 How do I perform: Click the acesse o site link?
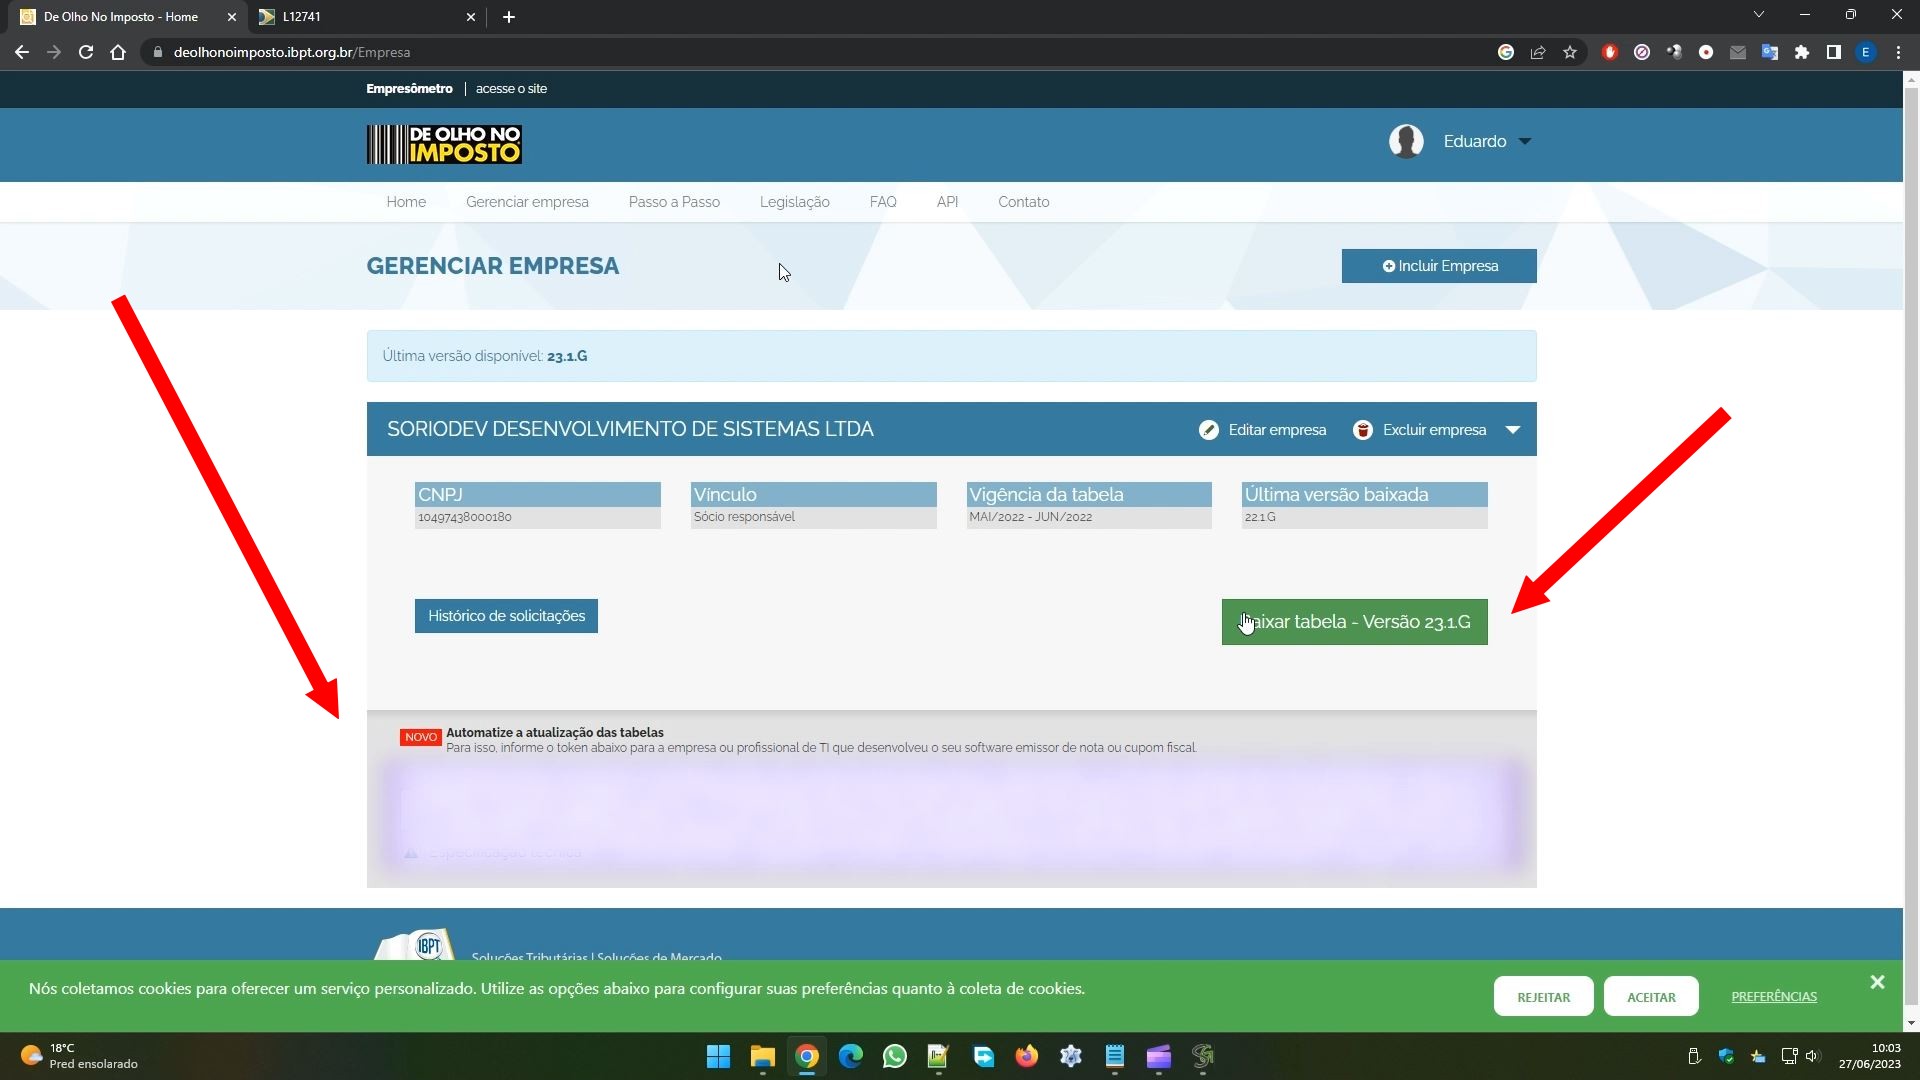point(511,89)
